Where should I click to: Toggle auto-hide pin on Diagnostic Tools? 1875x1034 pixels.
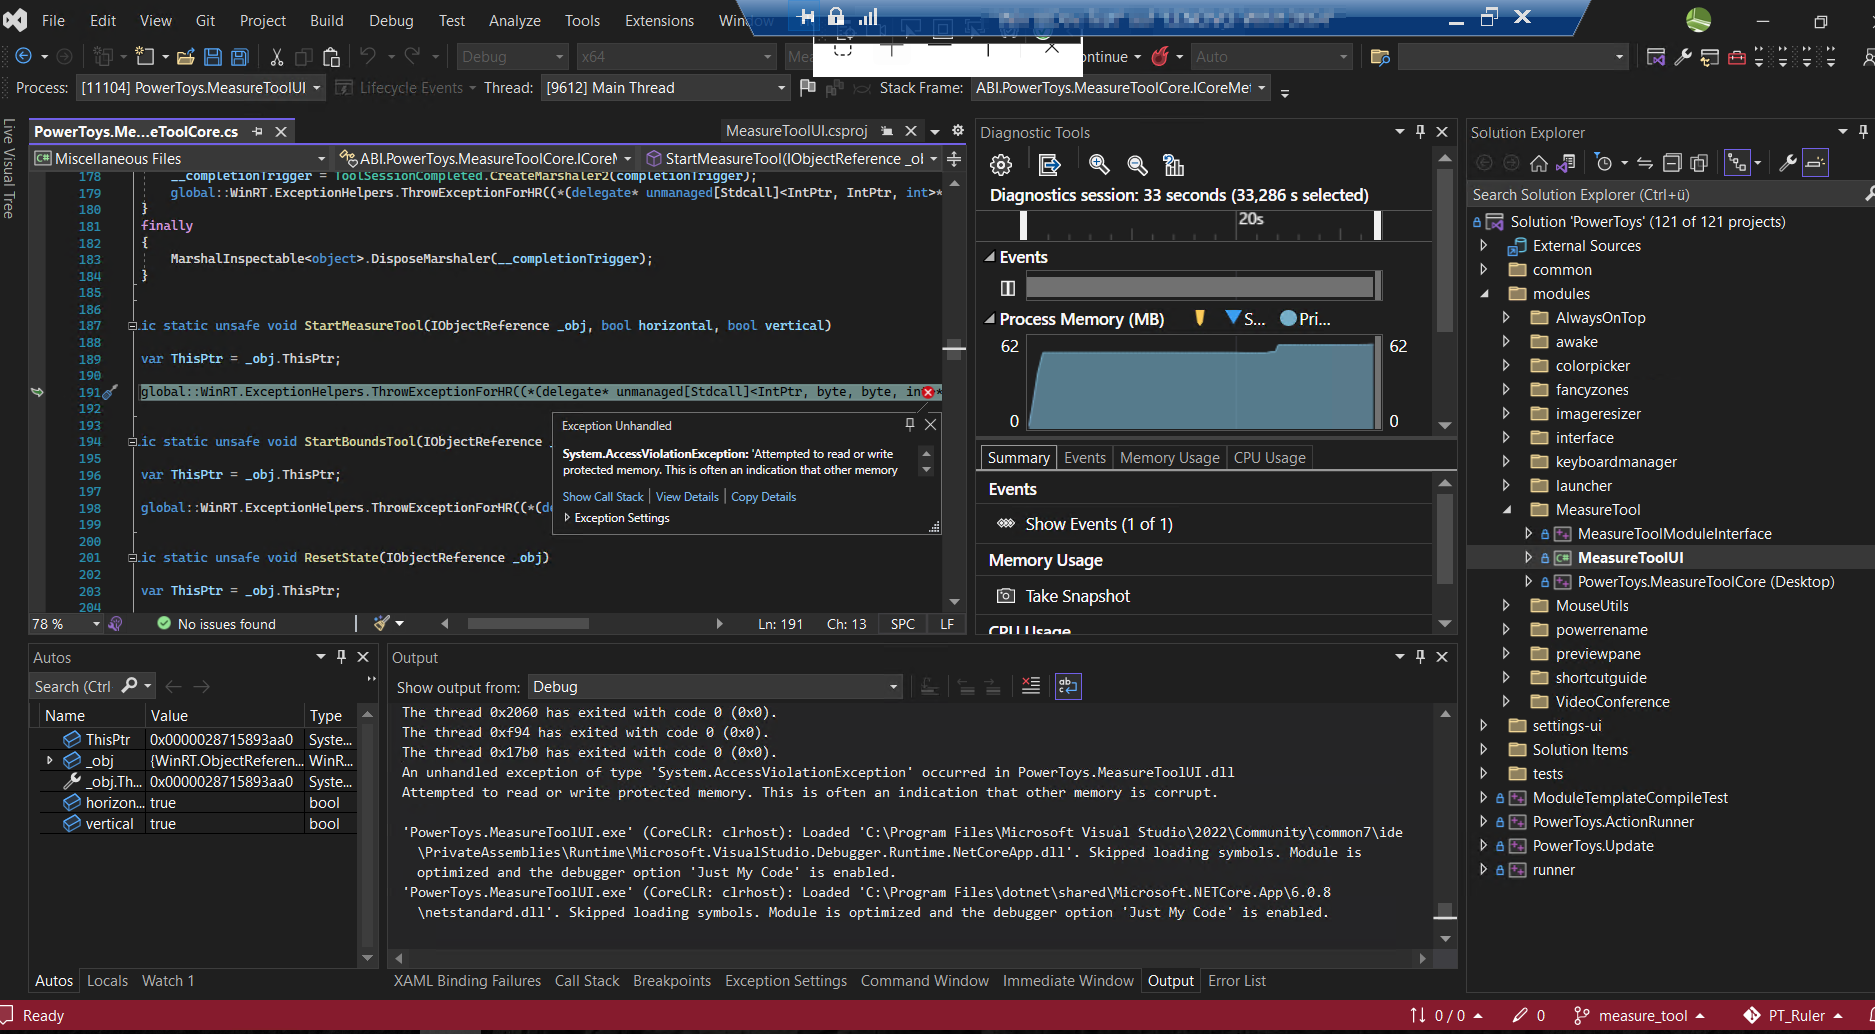[1420, 132]
